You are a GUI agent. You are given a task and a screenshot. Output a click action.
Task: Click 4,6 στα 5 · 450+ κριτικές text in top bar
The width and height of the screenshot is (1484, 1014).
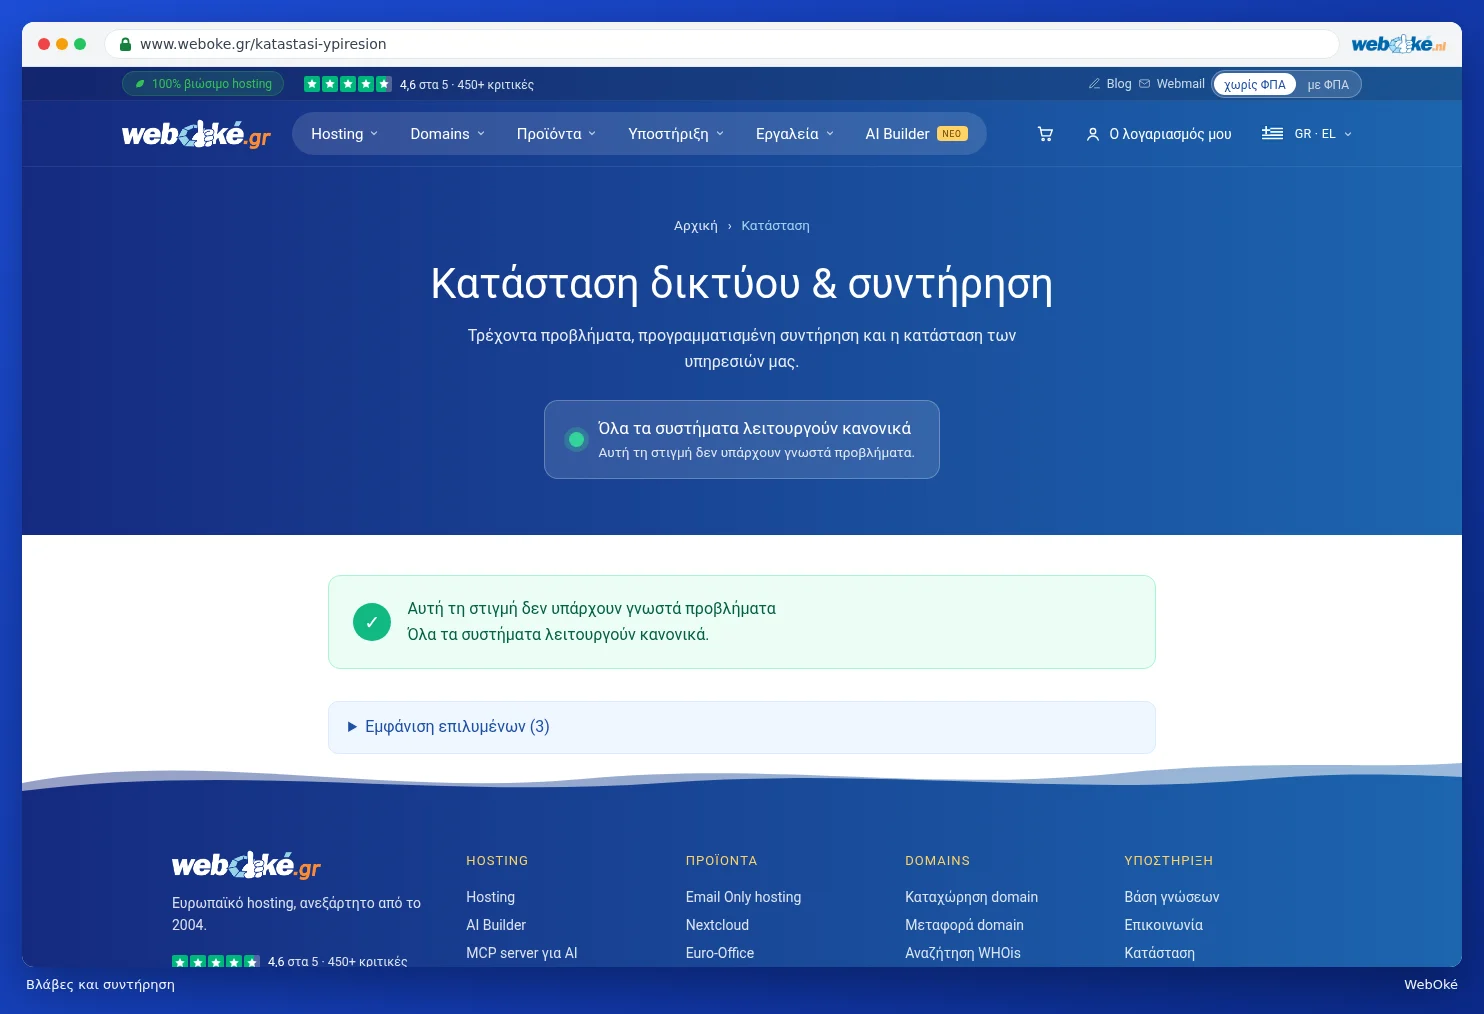[x=467, y=85]
